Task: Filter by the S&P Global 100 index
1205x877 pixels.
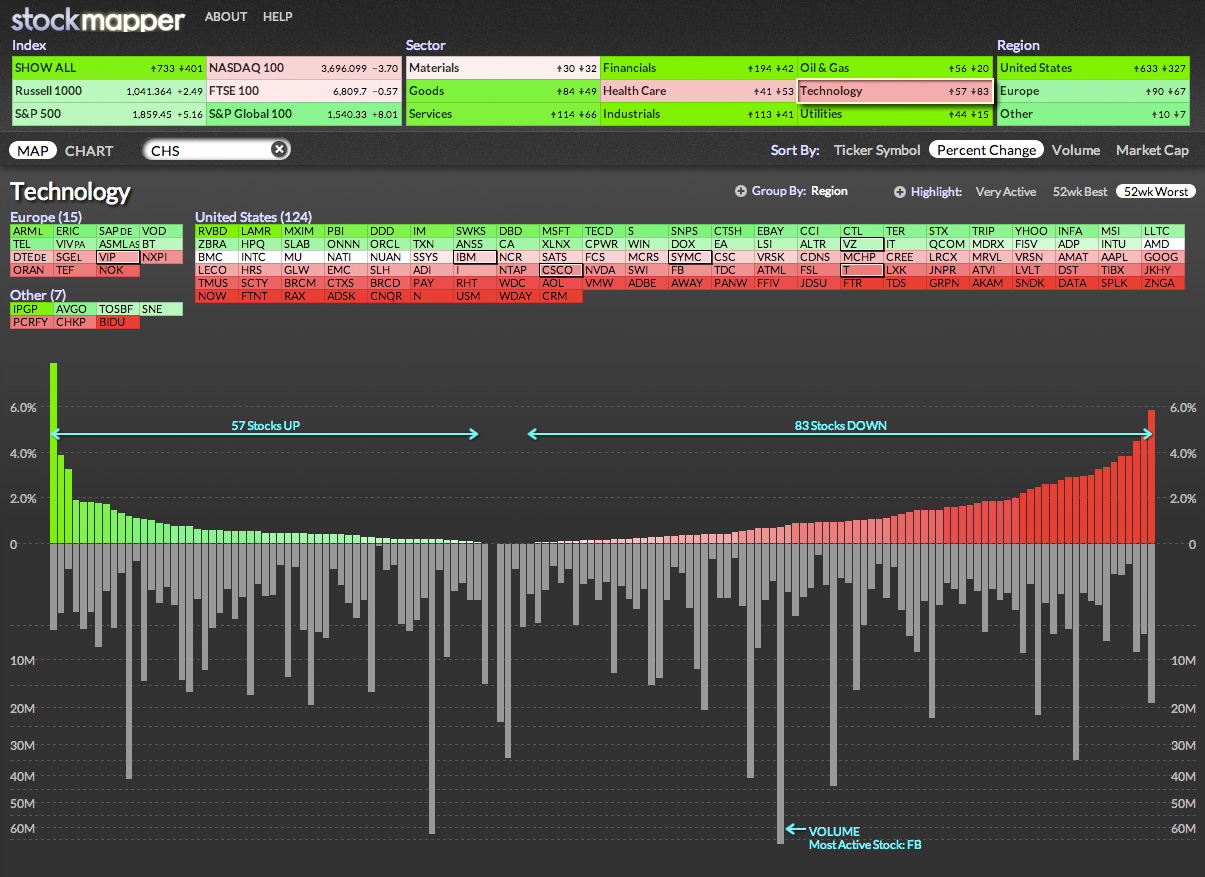Action: pos(304,114)
